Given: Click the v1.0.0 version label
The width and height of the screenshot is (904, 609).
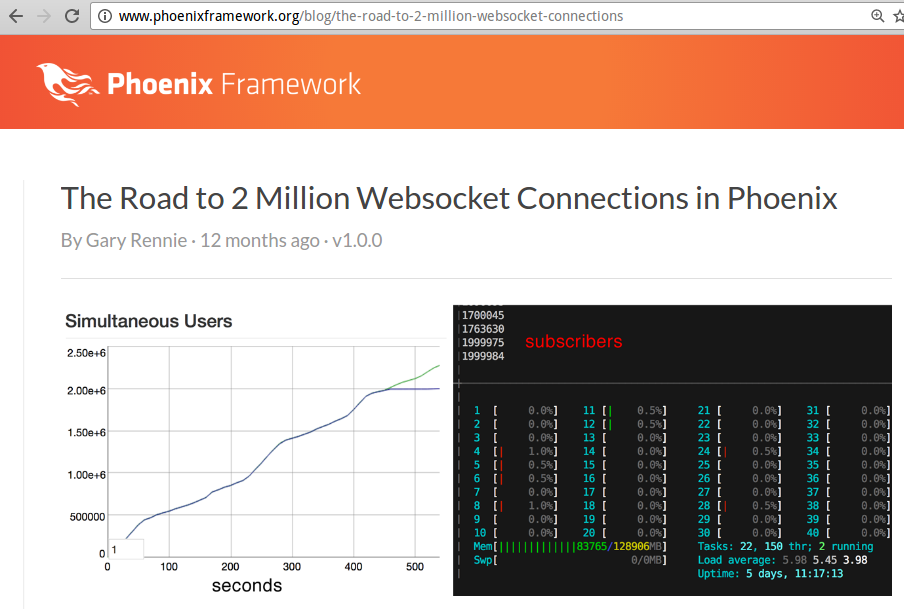Looking at the screenshot, I should 357,240.
